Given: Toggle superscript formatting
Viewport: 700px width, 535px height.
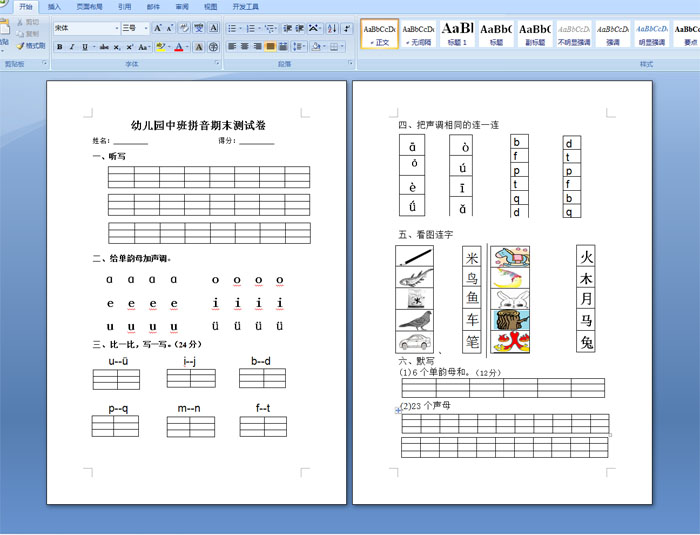Looking at the screenshot, I should 129,47.
